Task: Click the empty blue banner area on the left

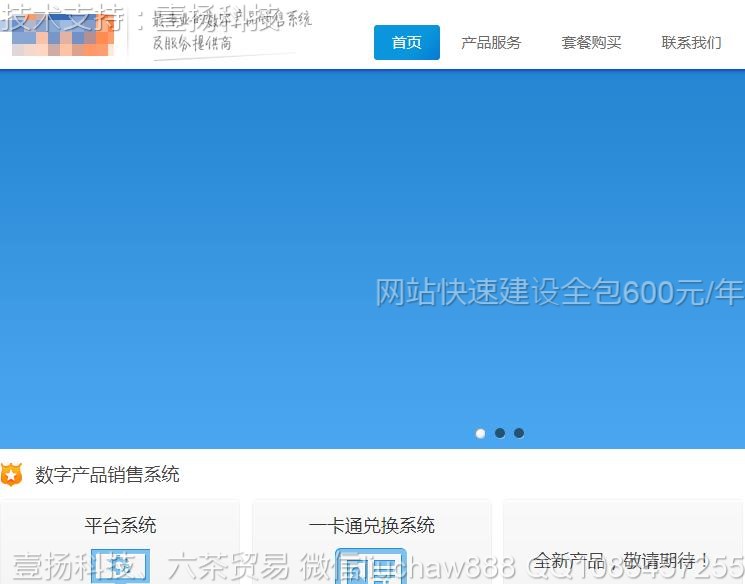Action: tap(150, 250)
